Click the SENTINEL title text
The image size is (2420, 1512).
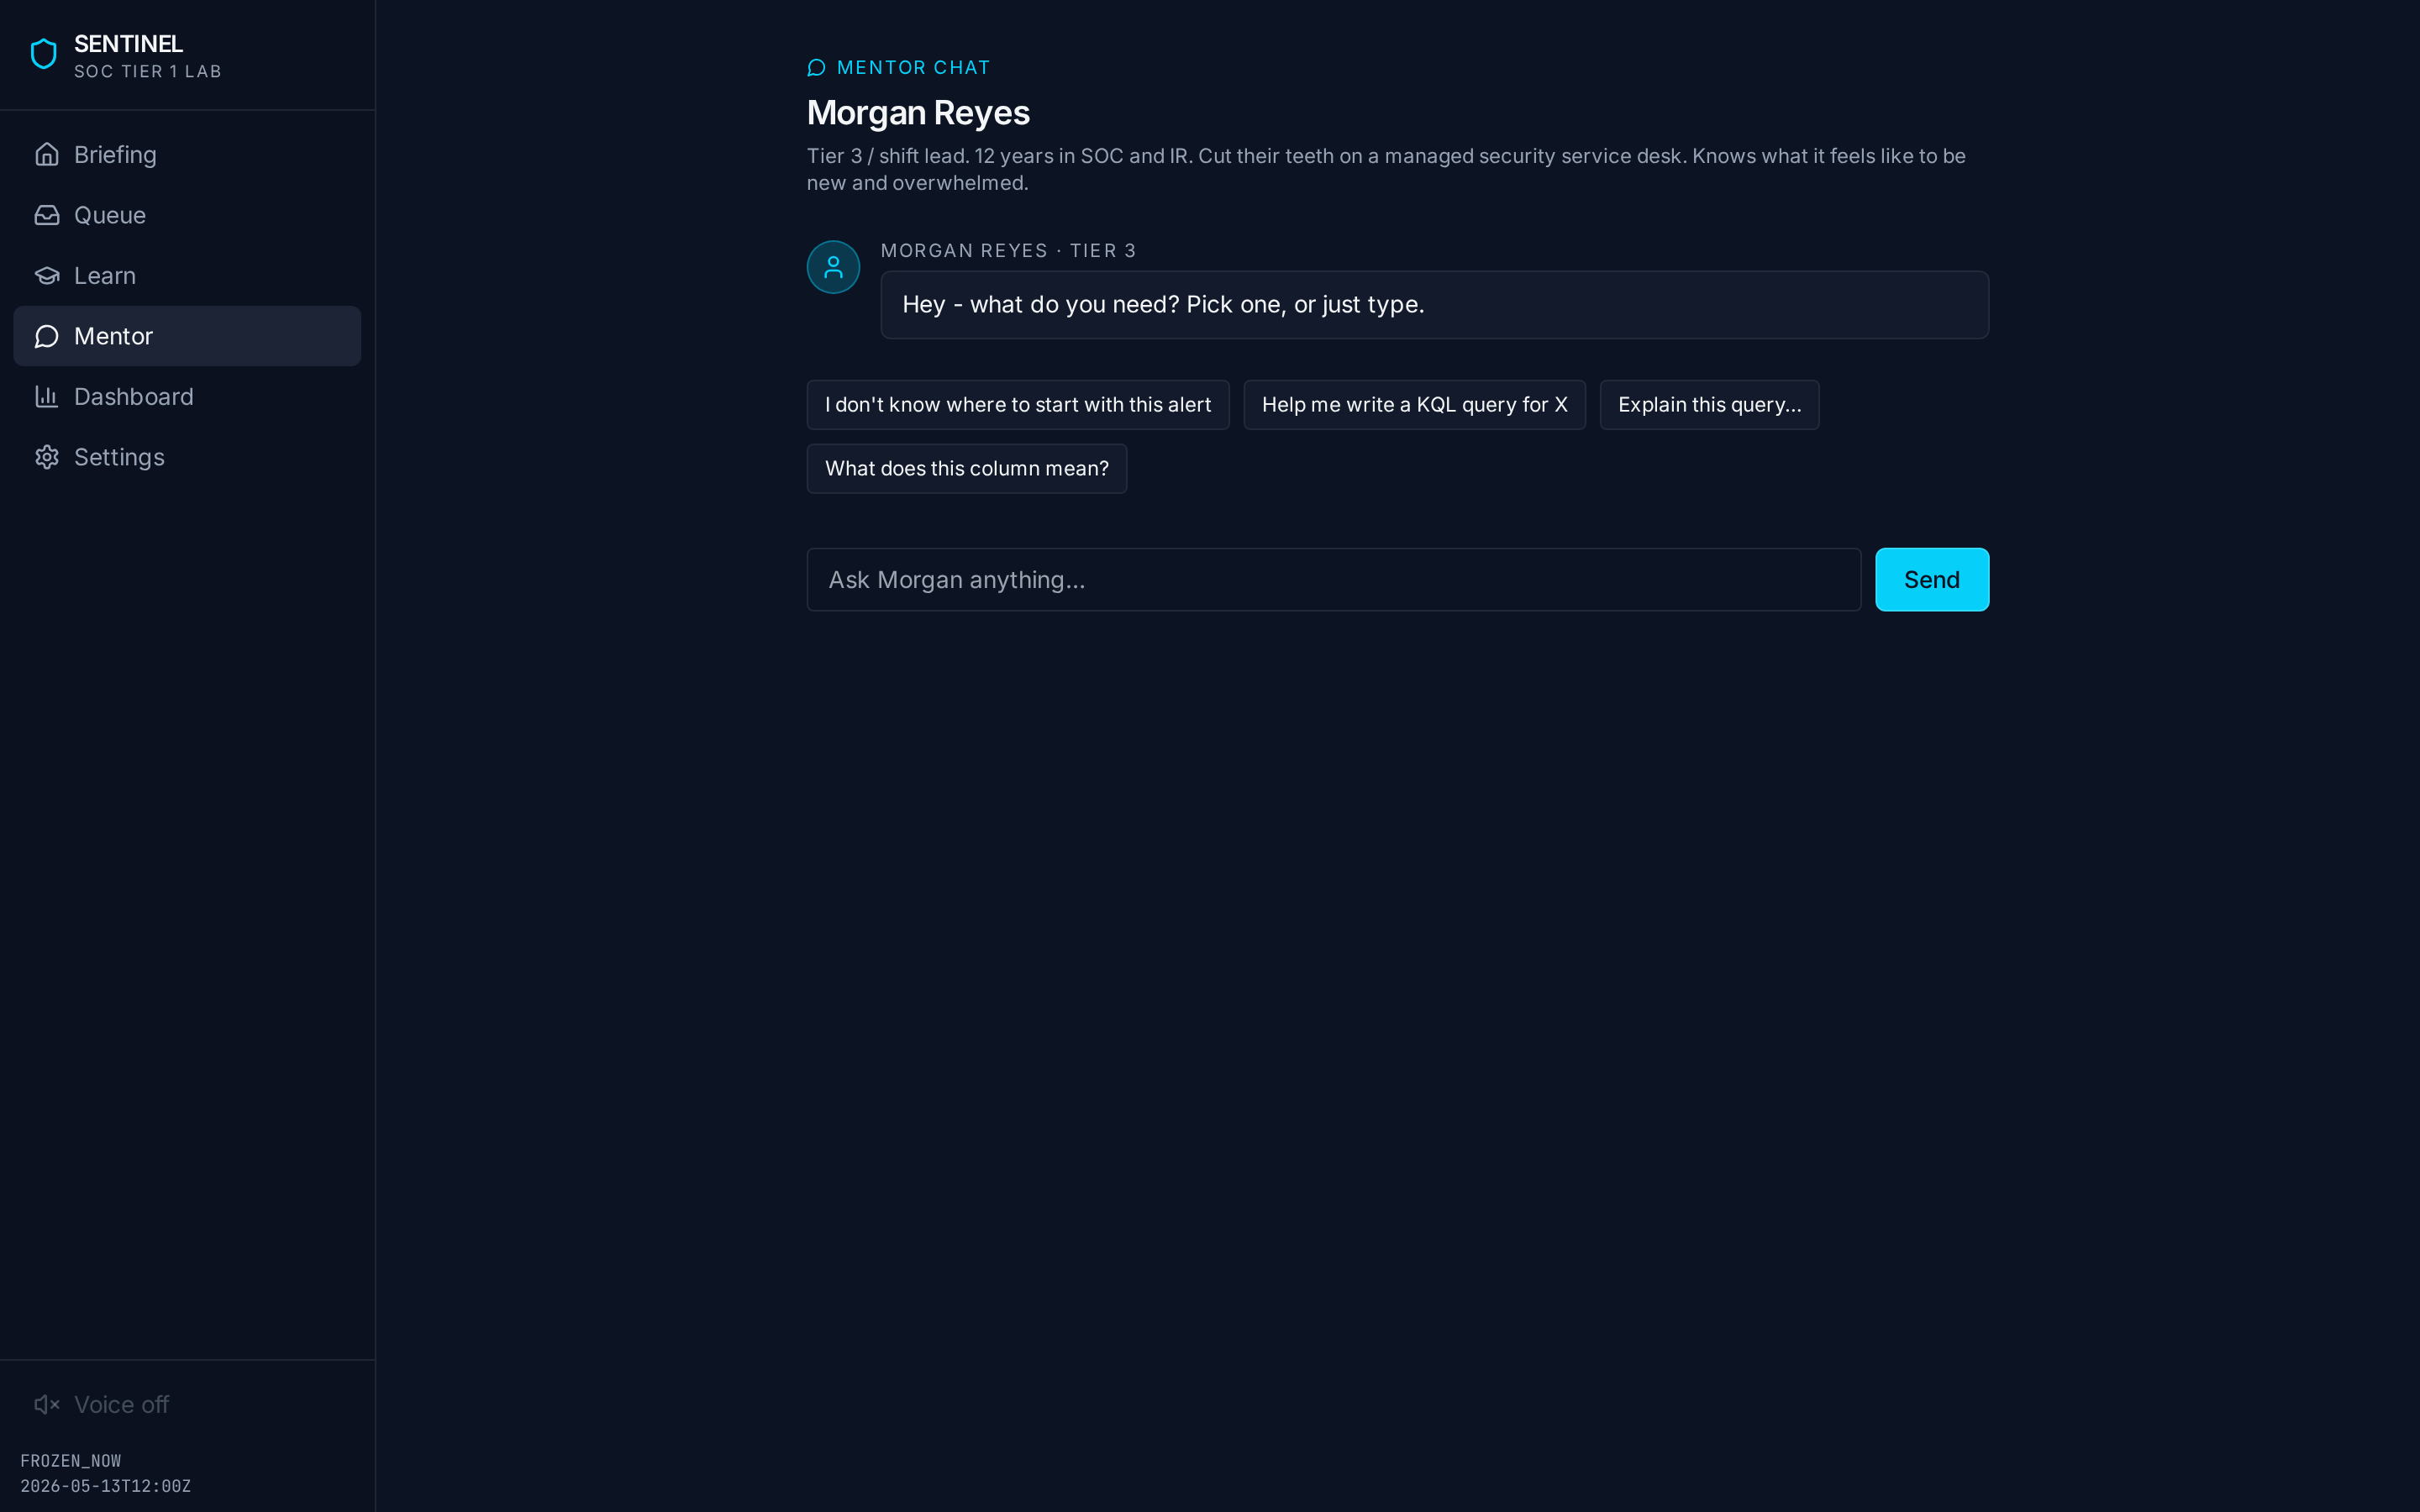tap(128, 44)
